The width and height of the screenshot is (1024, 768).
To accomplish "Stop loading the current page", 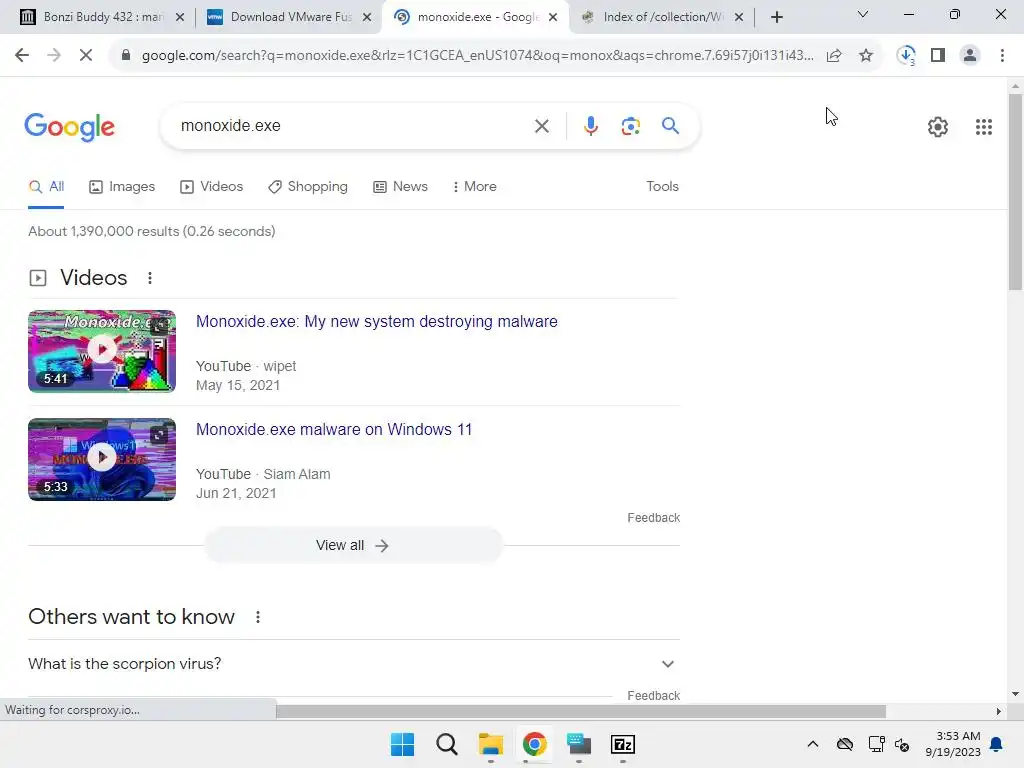I will 86,56.
